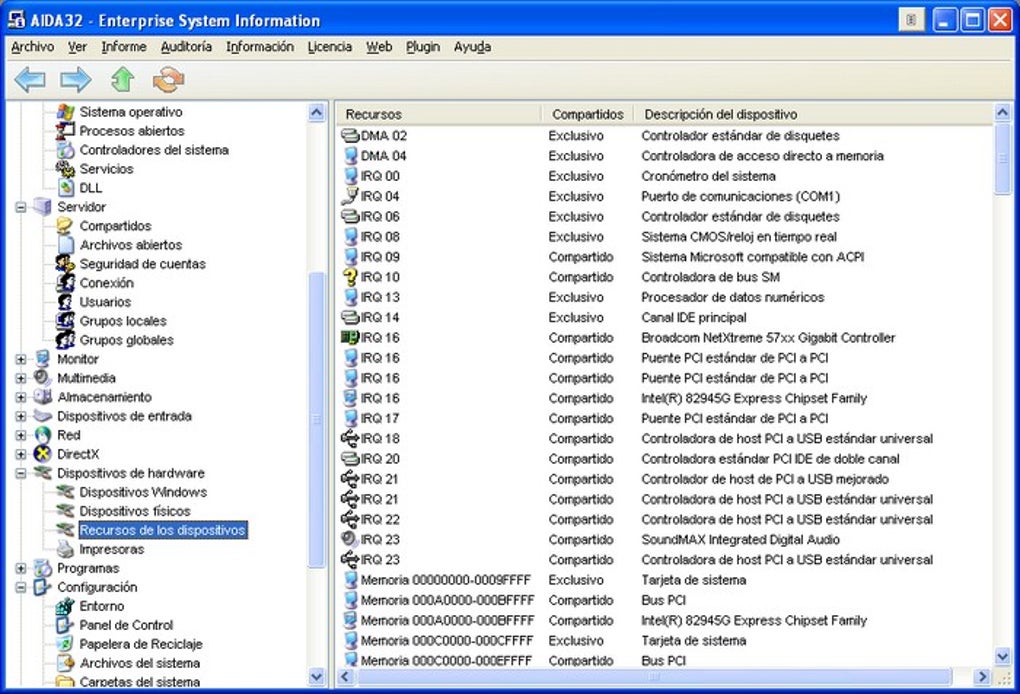Click the blue back arrow toolbar icon
Screen dimensions: 1020x694
30,80
